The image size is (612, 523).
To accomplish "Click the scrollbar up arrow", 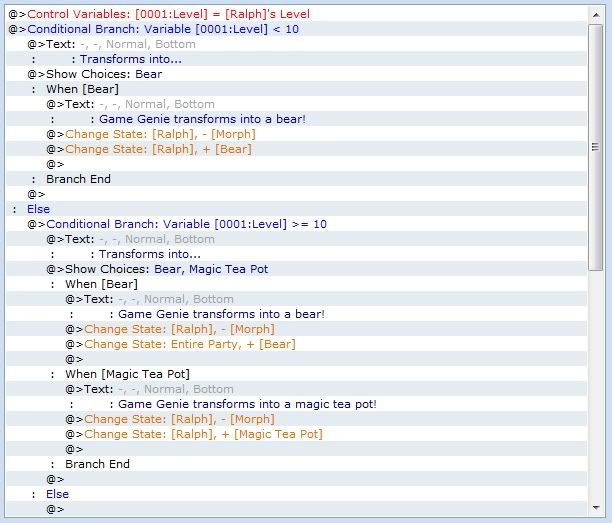I will [x=596, y=15].
